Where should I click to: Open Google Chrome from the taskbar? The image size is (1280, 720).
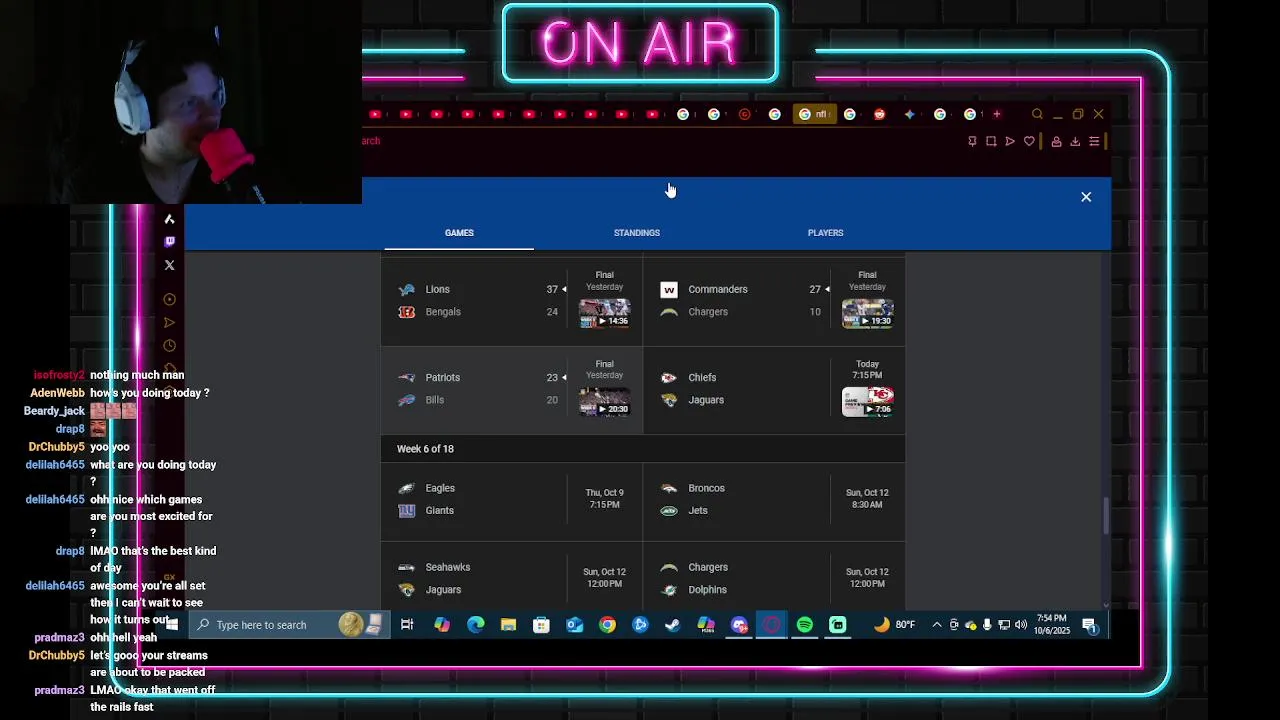[607, 625]
